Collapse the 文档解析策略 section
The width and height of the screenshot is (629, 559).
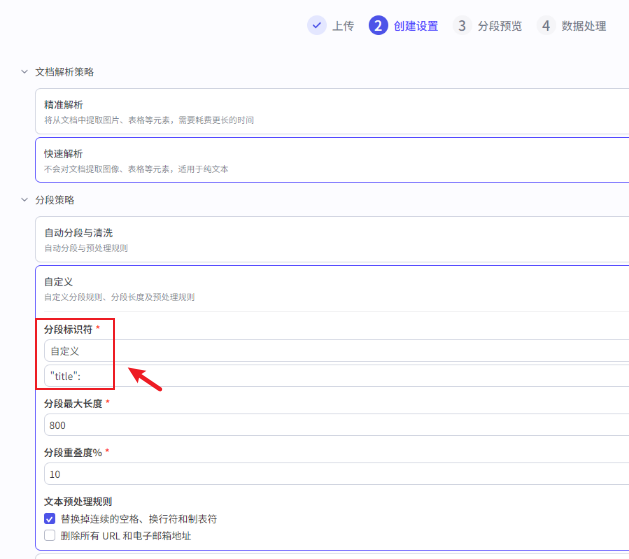(x=24, y=72)
